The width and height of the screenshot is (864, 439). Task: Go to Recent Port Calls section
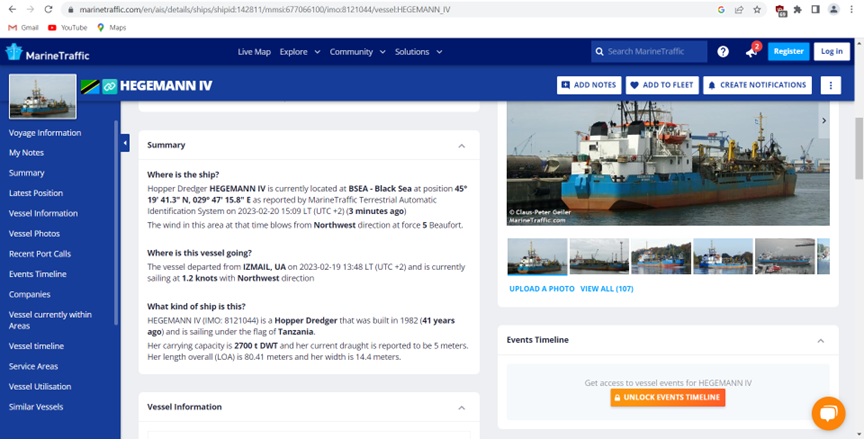click(40, 254)
